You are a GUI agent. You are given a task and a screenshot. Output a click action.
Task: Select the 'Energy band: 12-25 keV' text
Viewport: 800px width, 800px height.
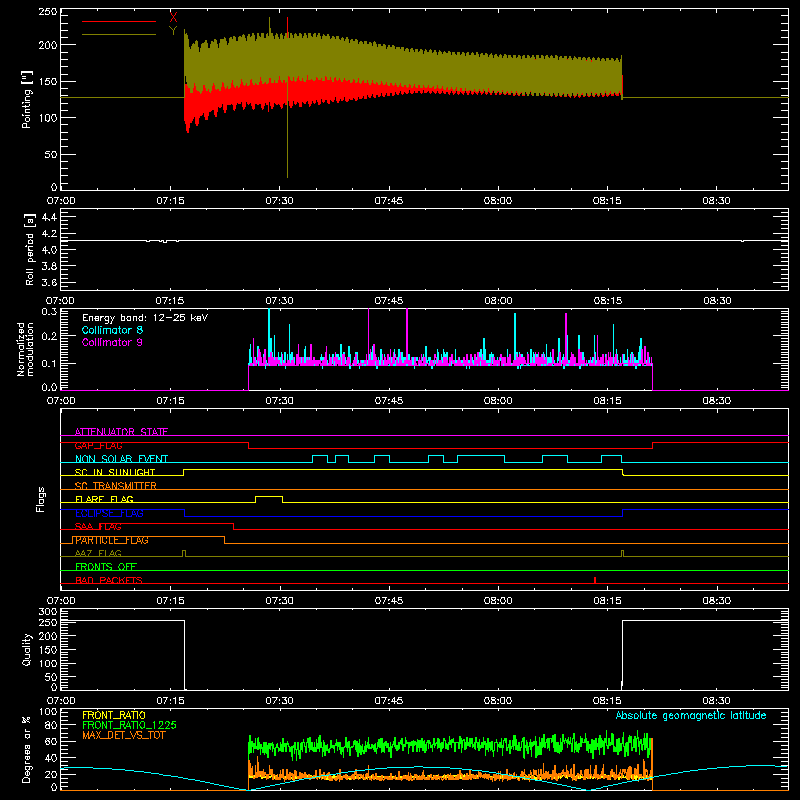pos(145,318)
